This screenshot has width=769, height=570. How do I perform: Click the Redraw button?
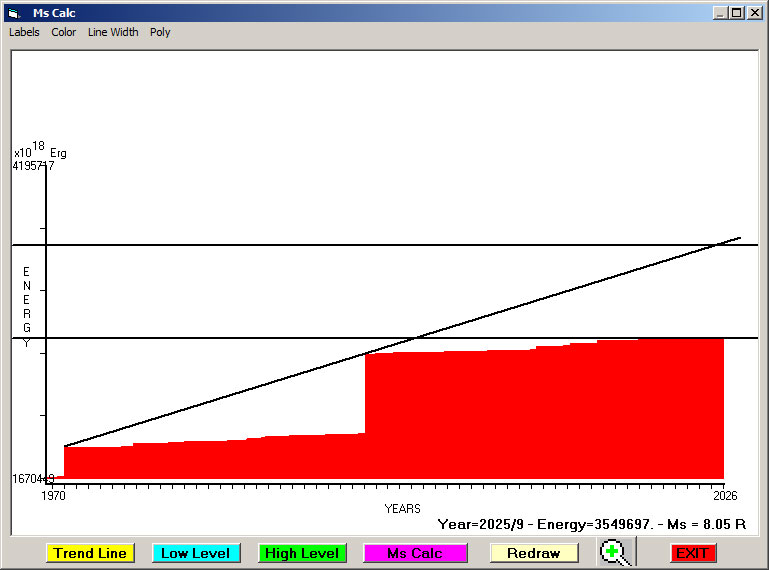click(x=534, y=553)
